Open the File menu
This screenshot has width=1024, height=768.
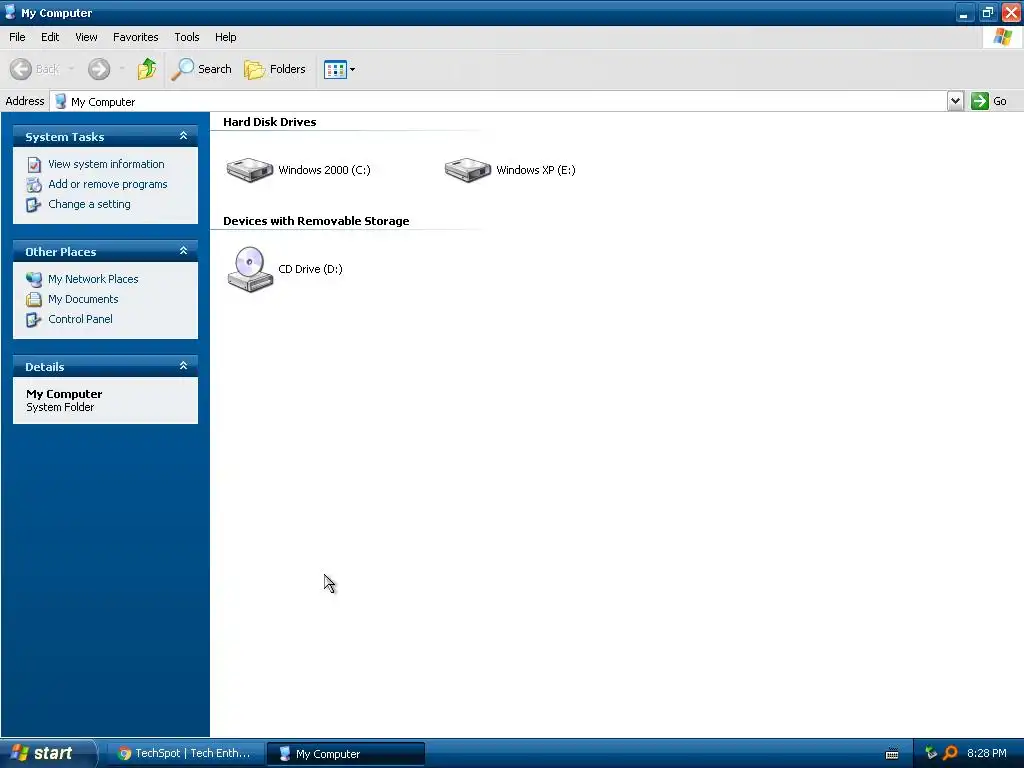click(x=17, y=37)
